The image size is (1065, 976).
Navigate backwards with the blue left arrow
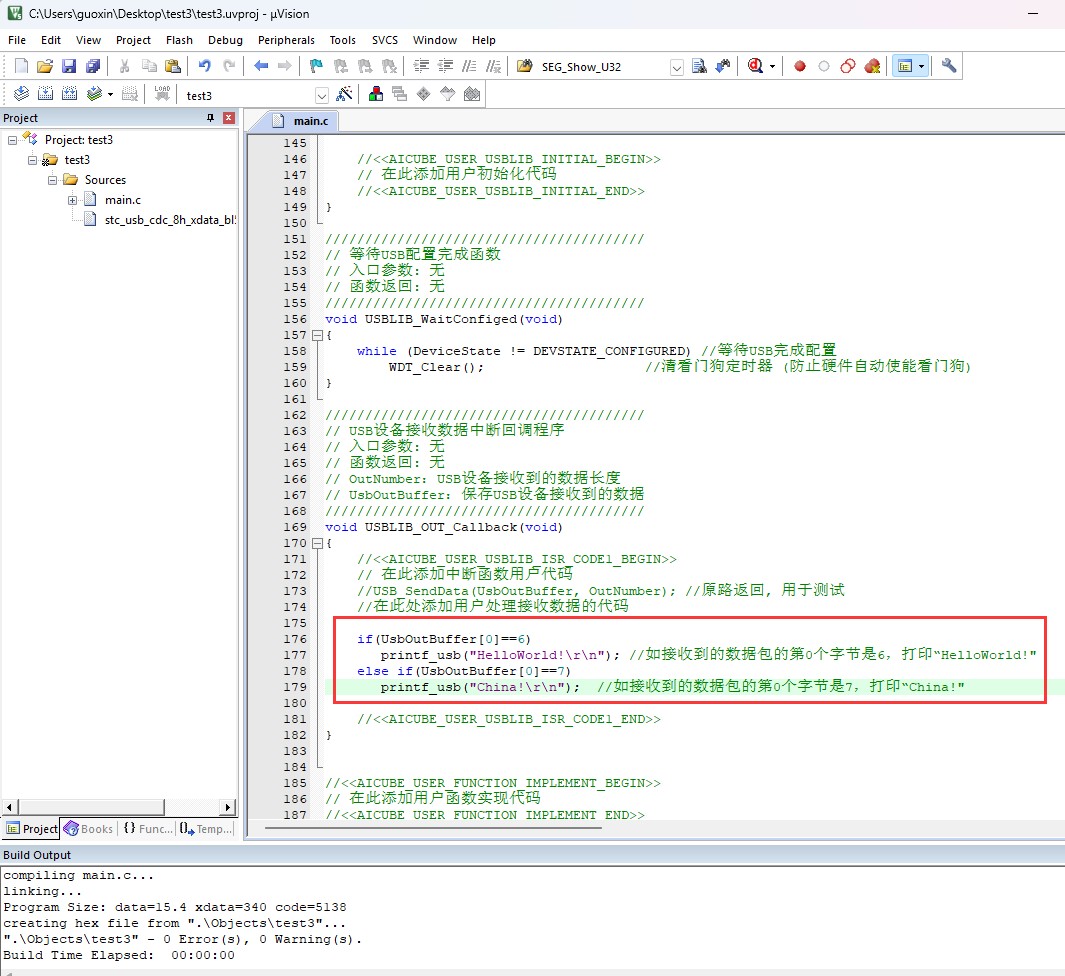tap(261, 66)
